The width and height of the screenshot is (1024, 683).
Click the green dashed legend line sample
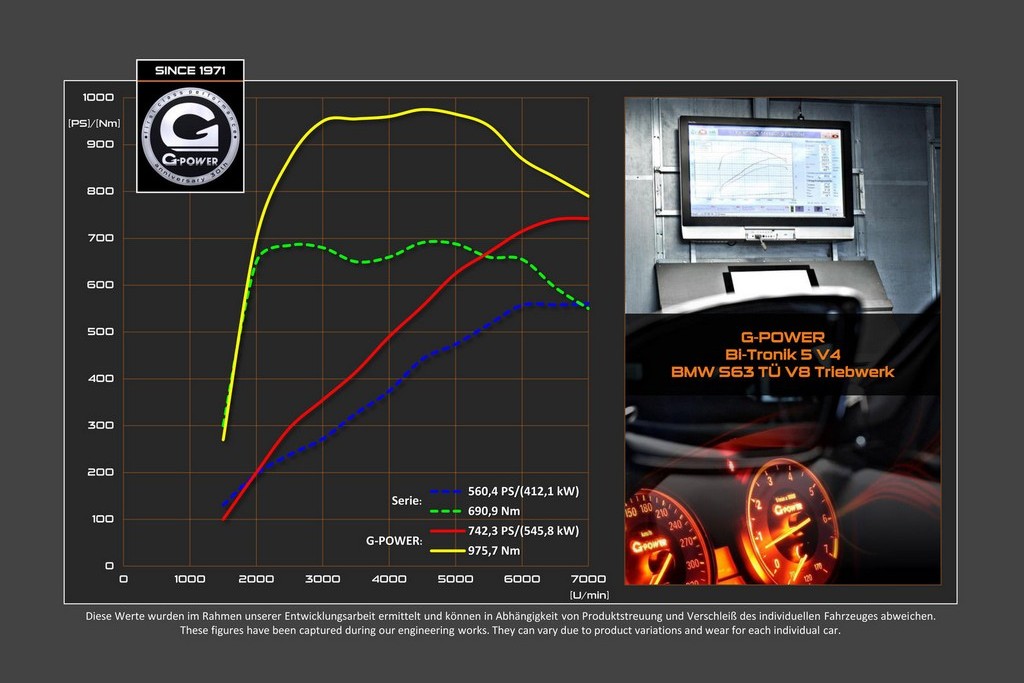pyautogui.click(x=447, y=511)
